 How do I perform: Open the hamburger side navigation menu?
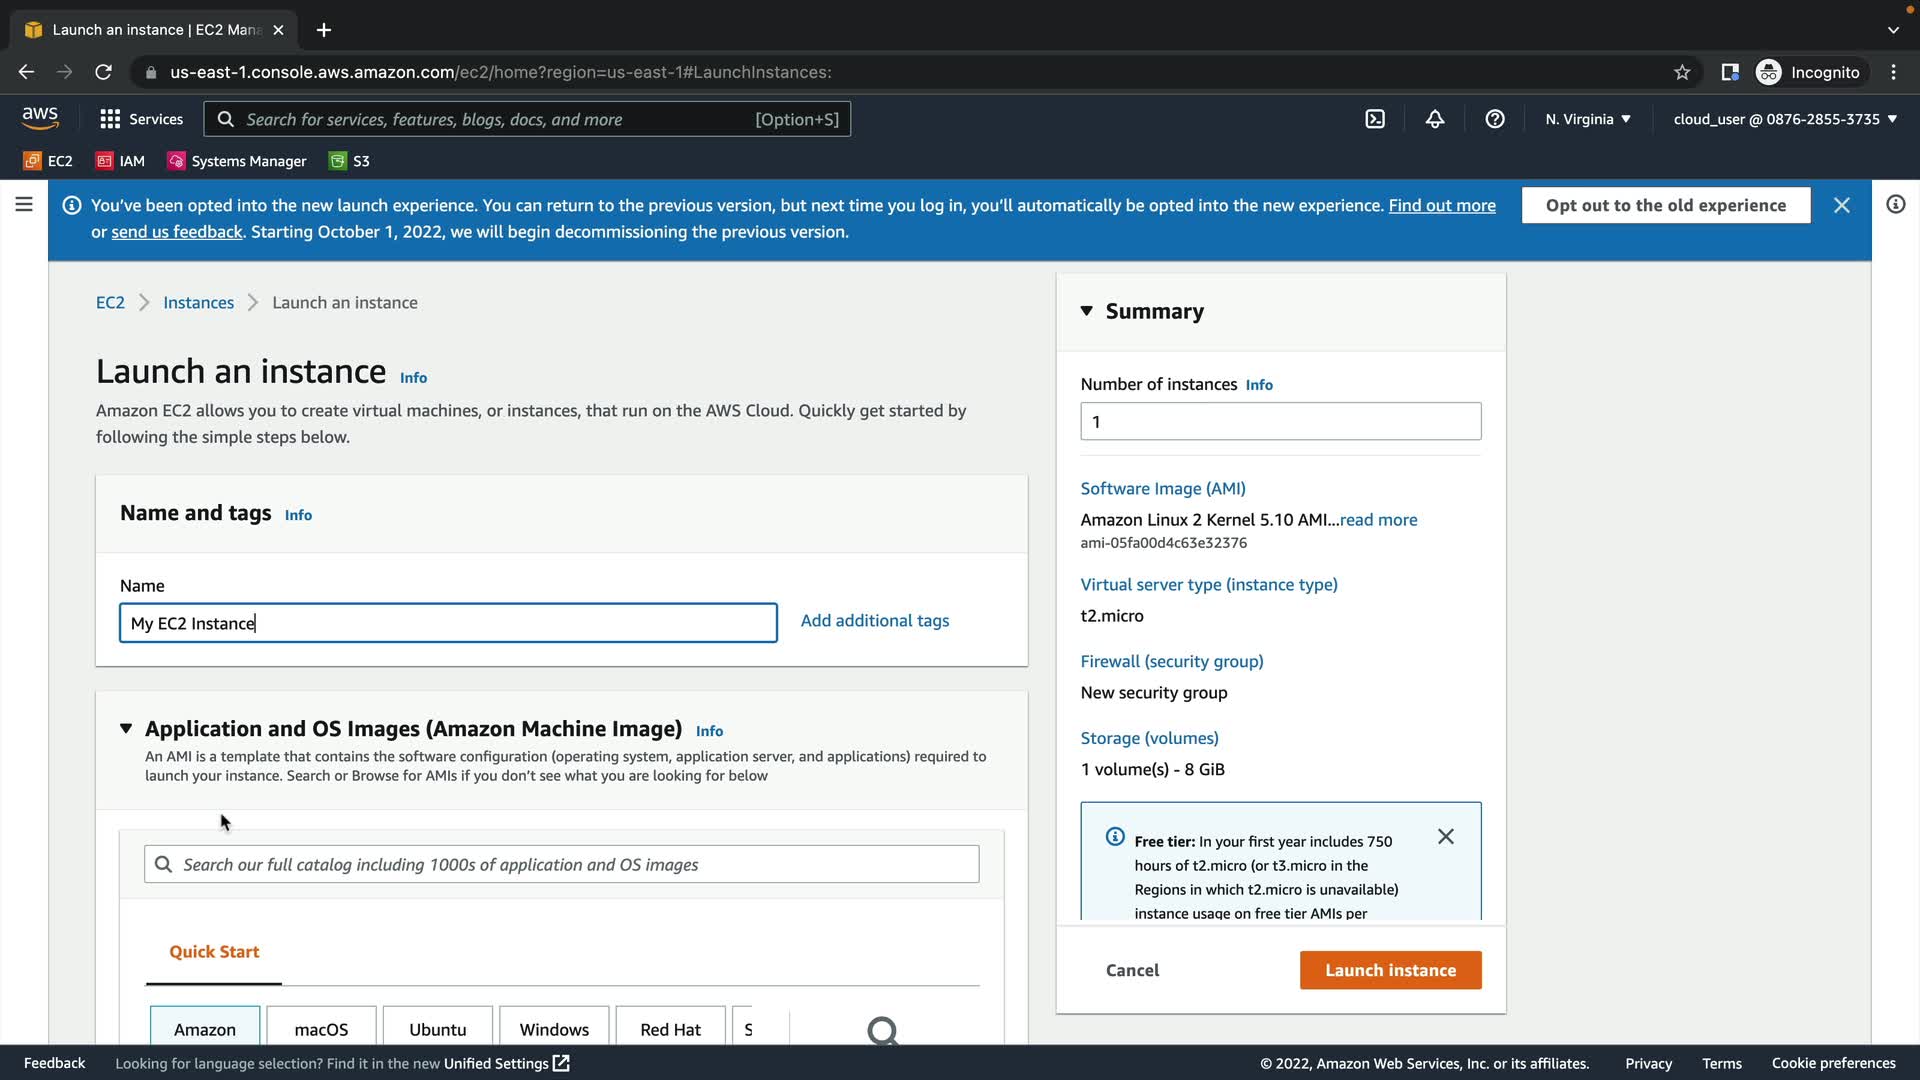point(24,205)
